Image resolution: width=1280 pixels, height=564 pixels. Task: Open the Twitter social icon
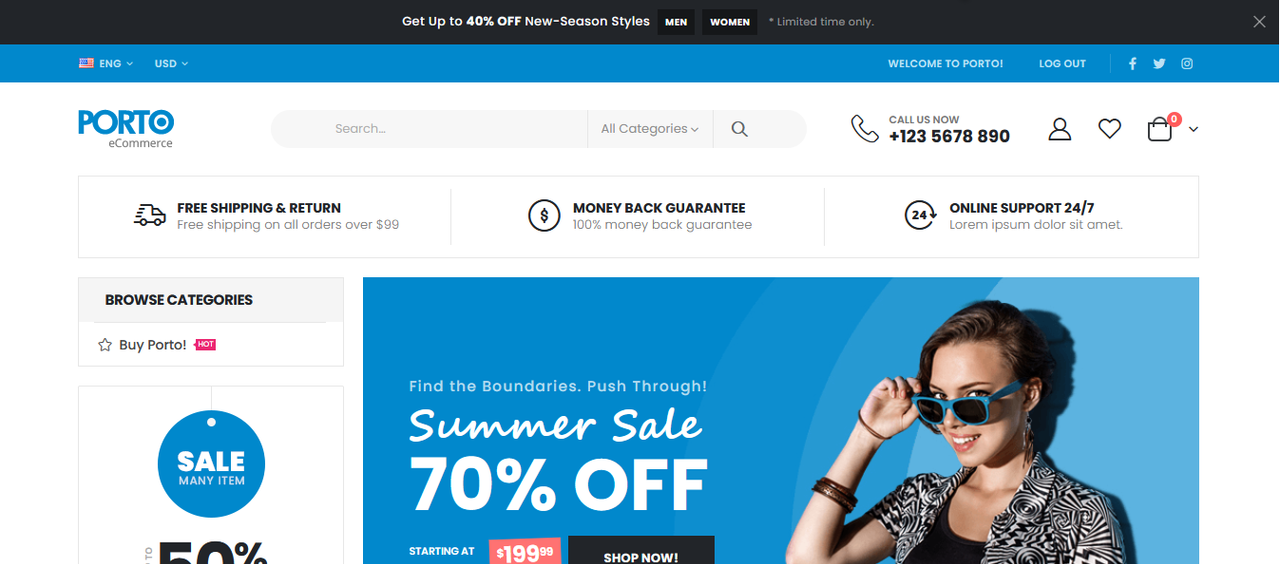point(1159,64)
